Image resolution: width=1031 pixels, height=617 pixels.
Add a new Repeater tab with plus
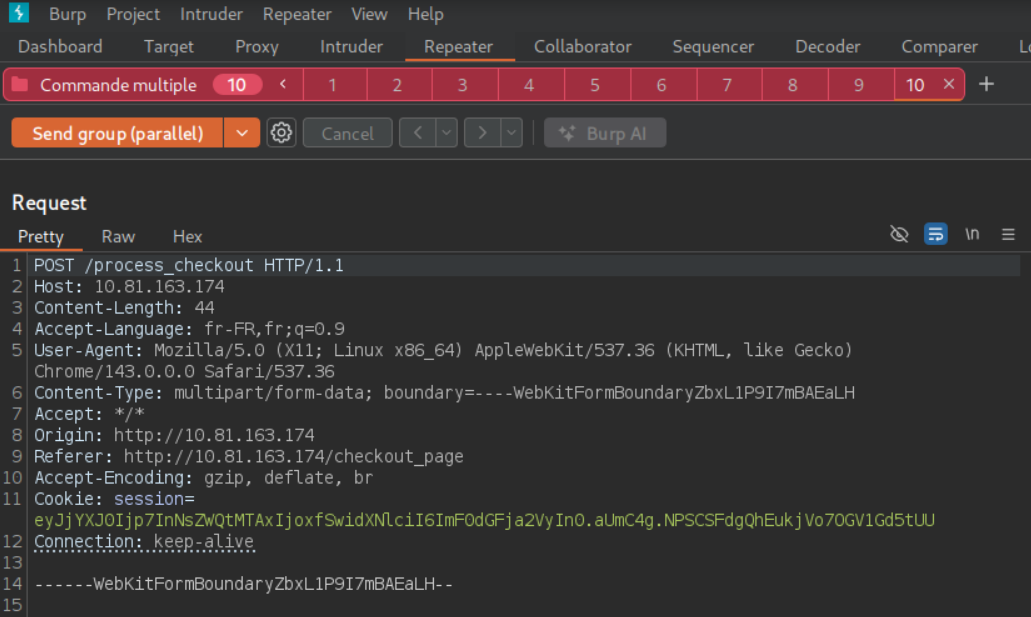point(986,84)
